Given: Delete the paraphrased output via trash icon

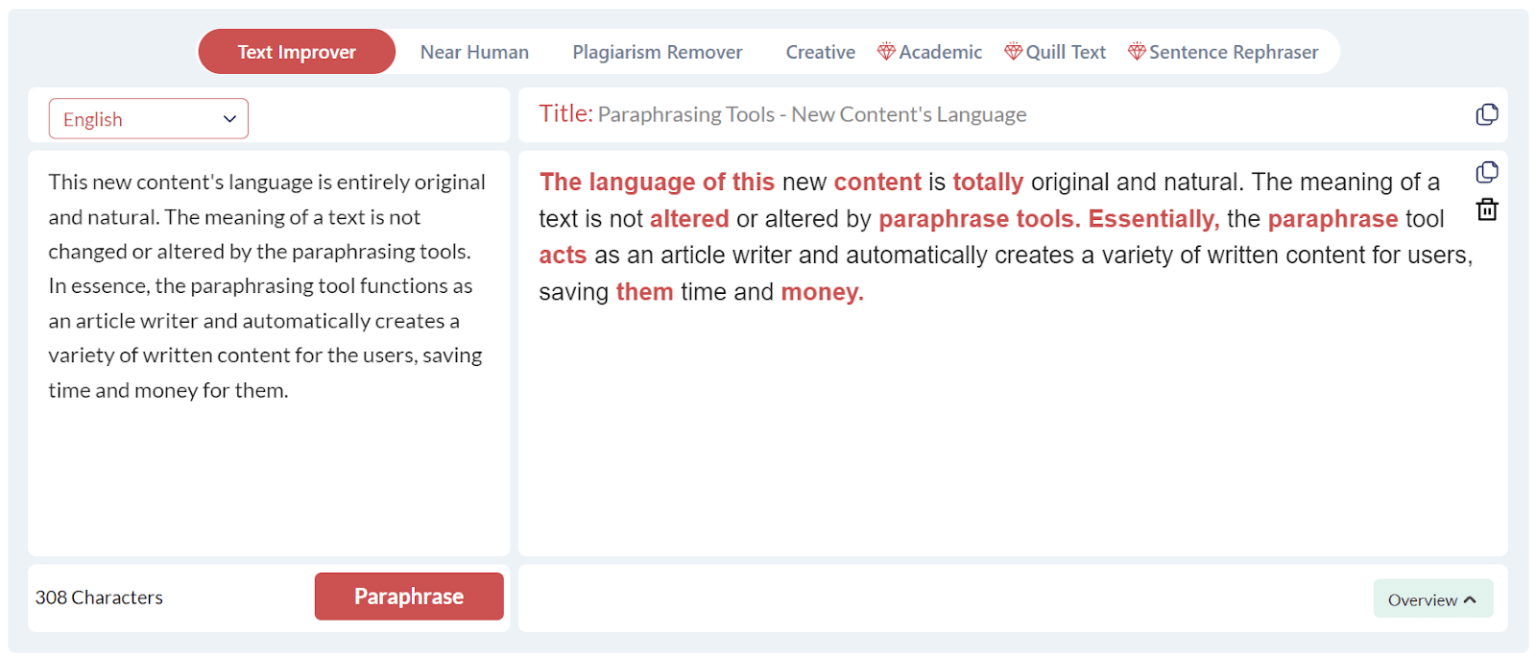Looking at the screenshot, I should tap(1487, 209).
